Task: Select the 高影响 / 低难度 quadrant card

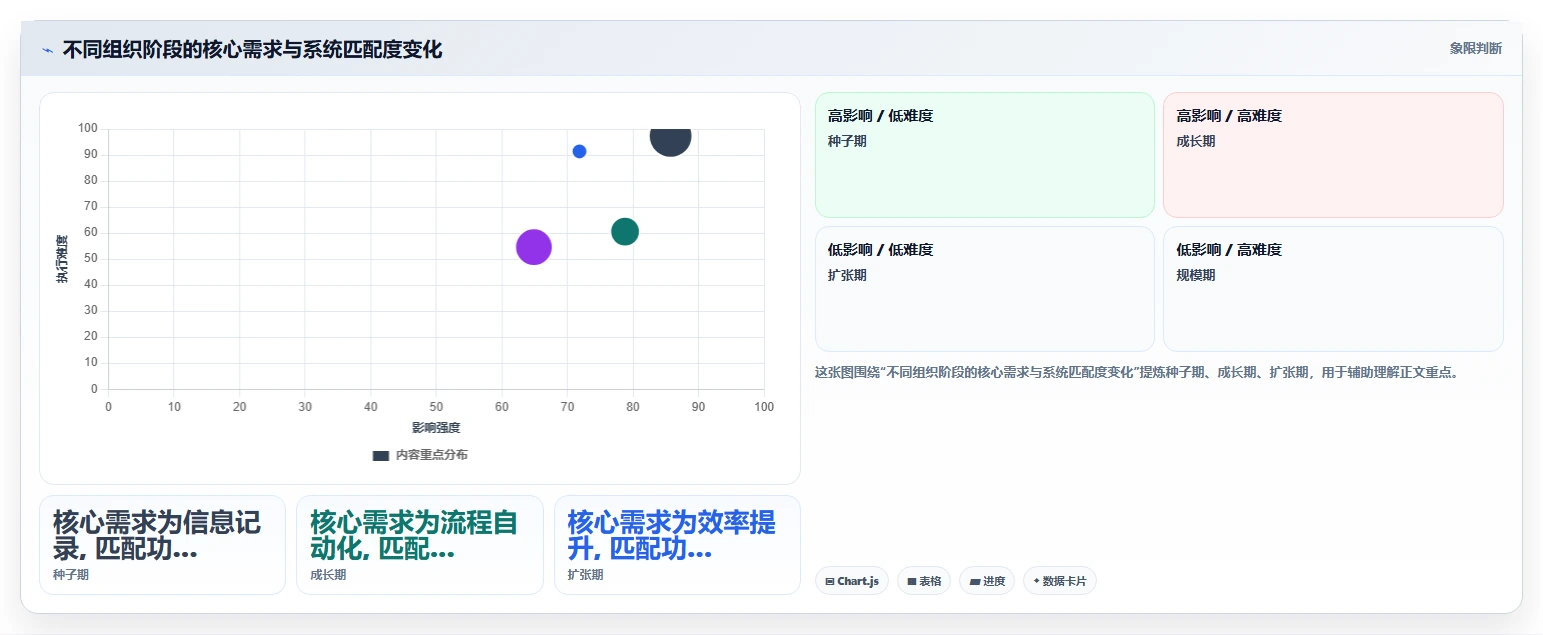Action: [x=984, y=155]
